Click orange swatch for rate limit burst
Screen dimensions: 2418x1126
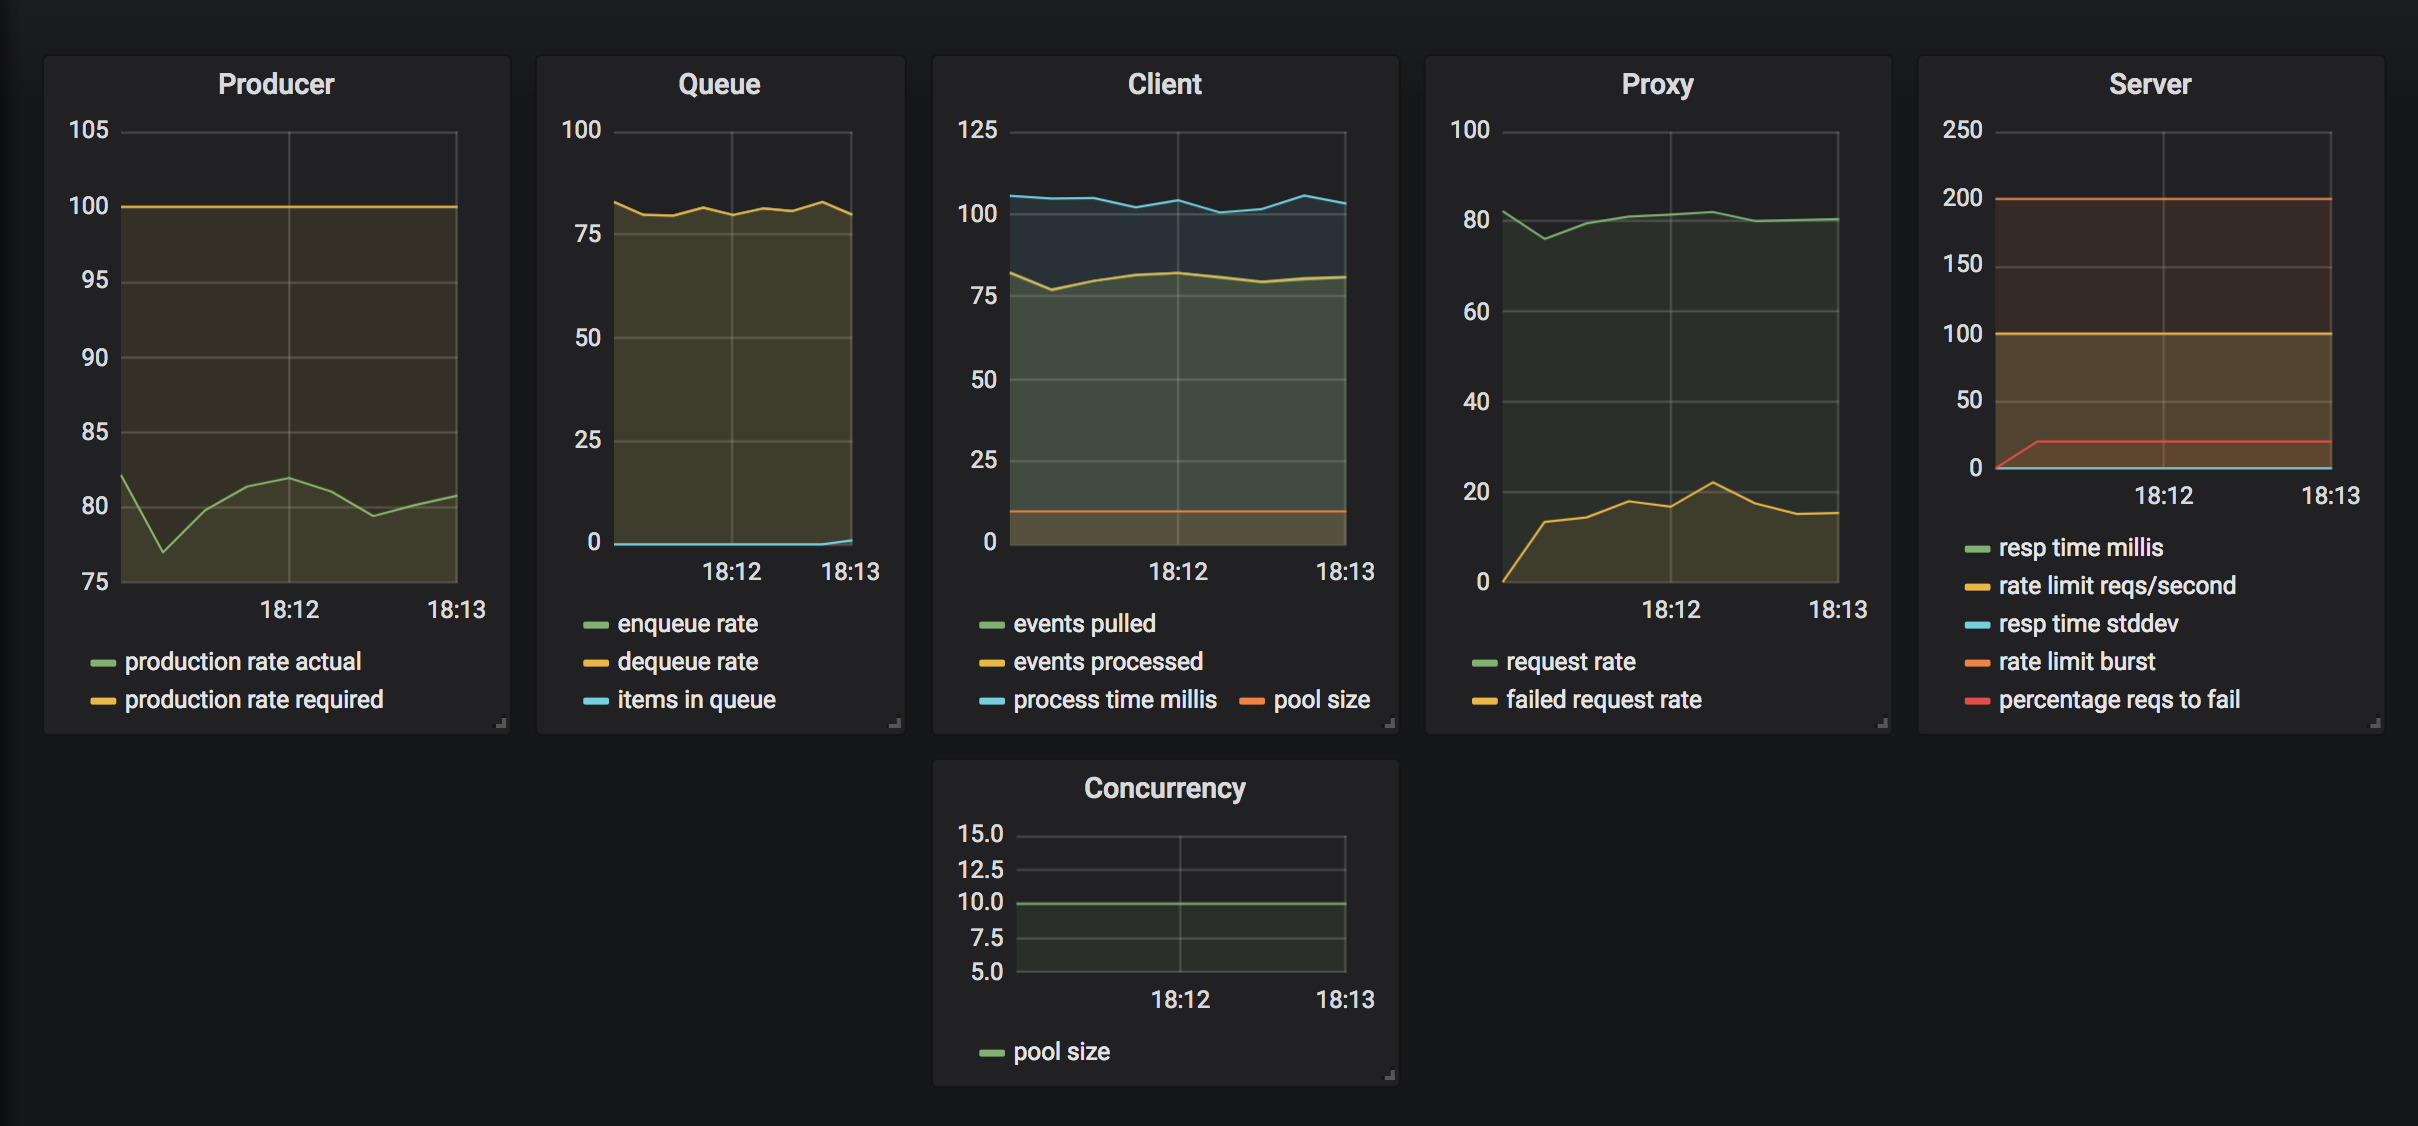coord(1977,663)
